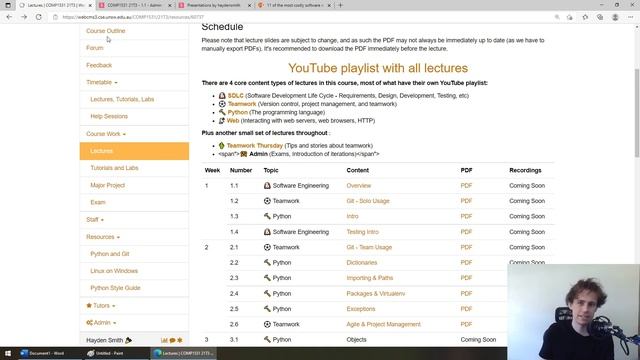
Task: Expand the Resources dropdown
Action: coord(103,237)
